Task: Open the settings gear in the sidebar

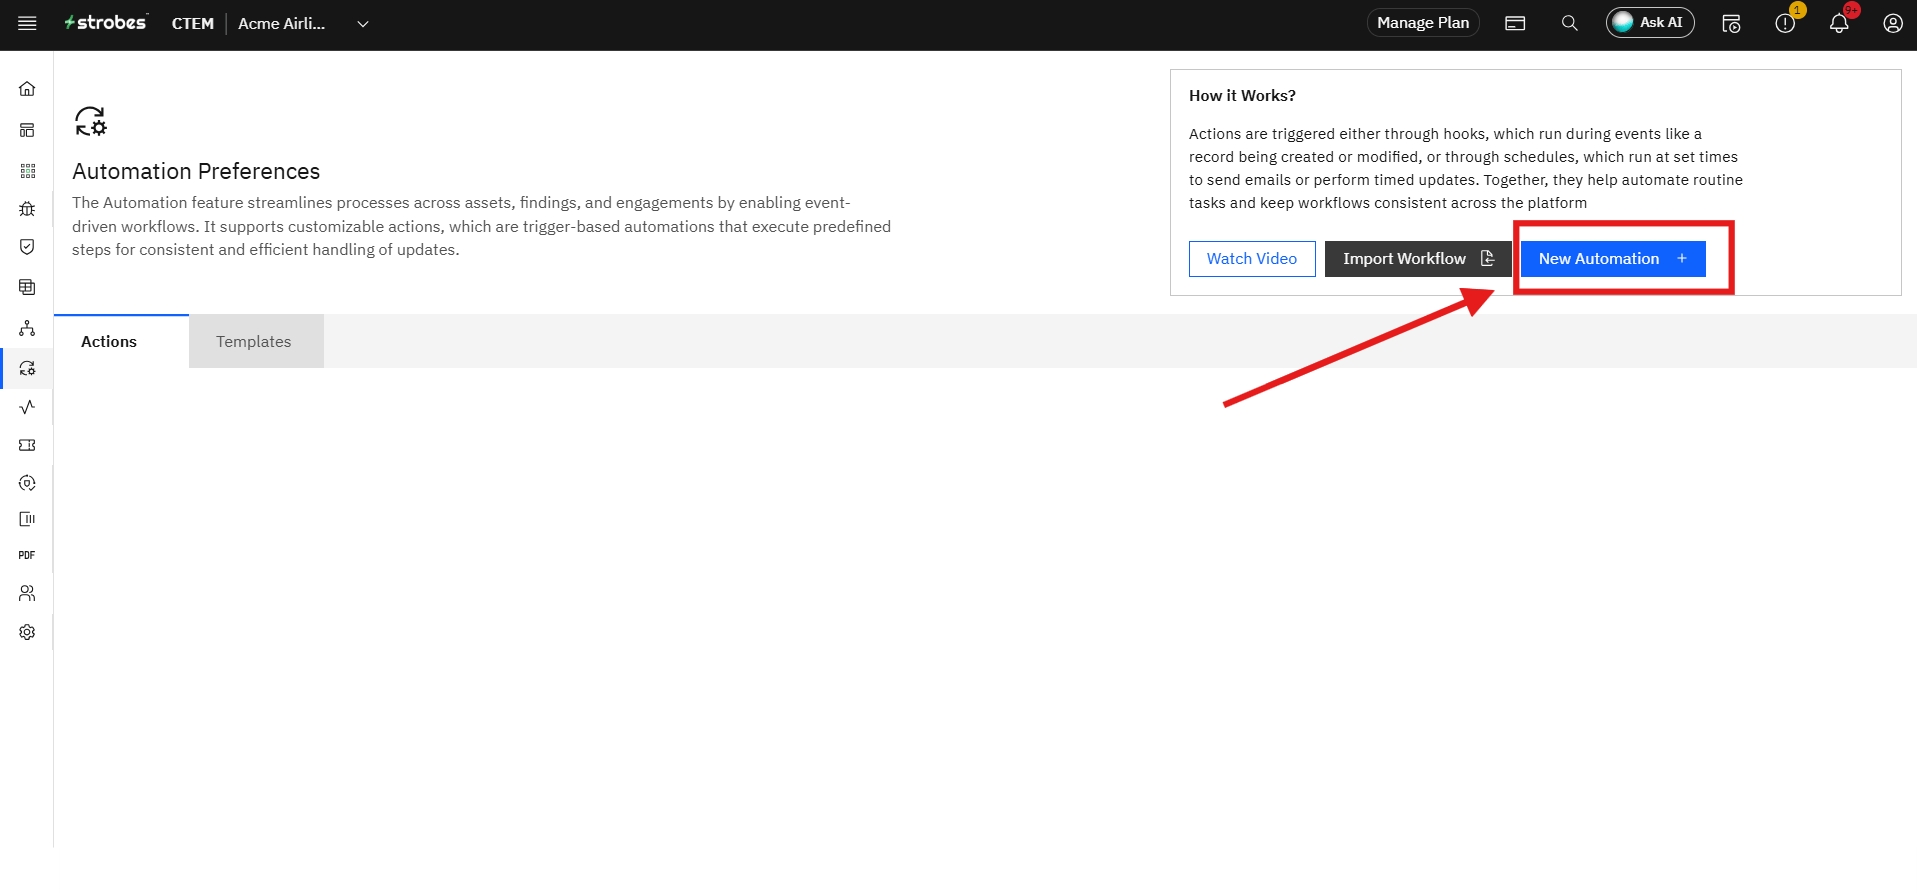Action: tap(27, 632)
